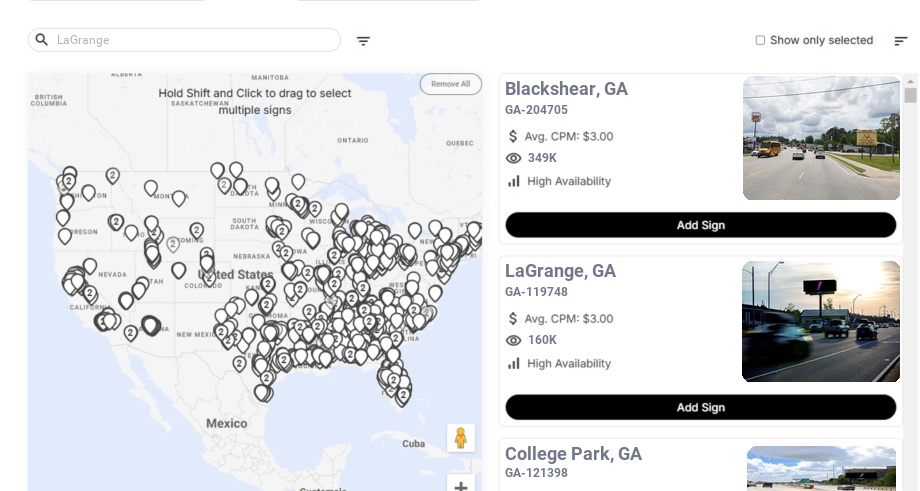Open the filter icon beside search box

coord(363,41)
